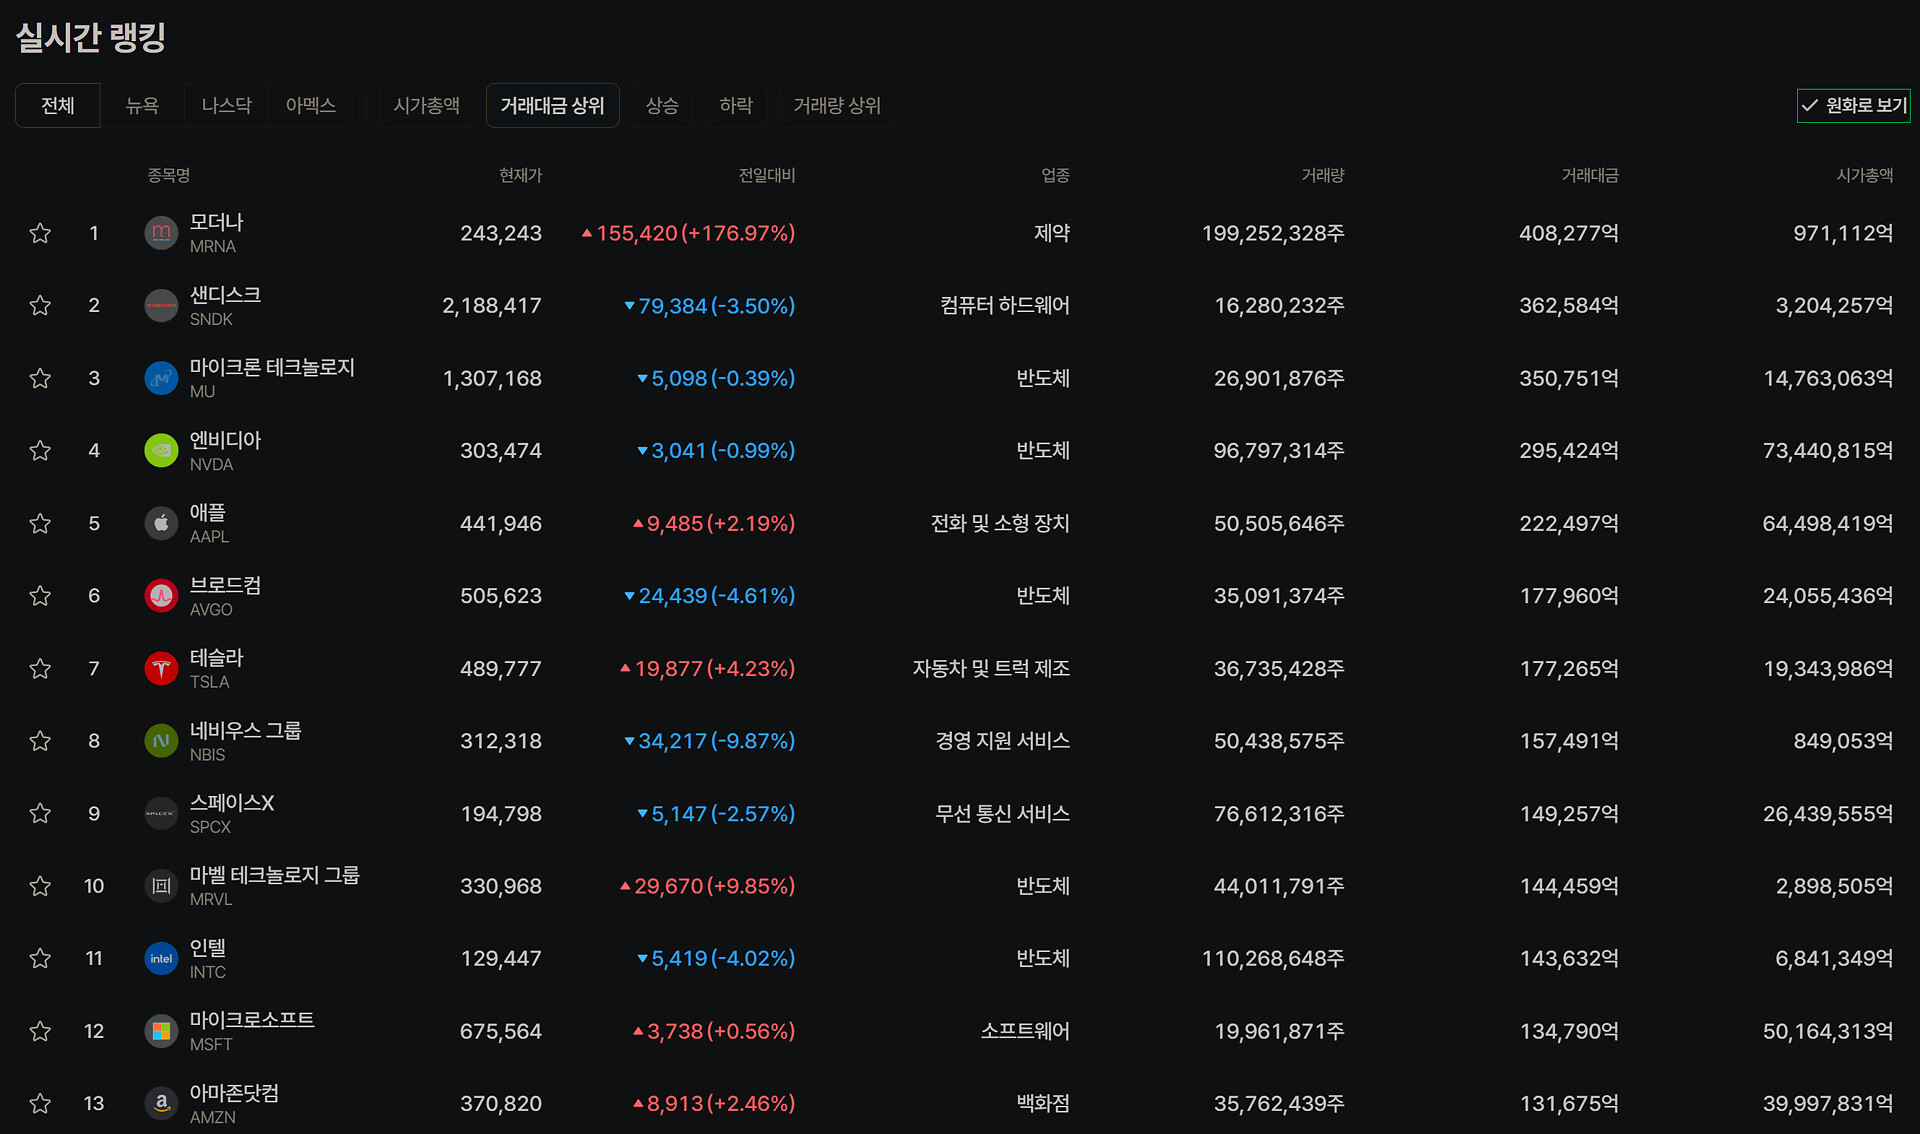1920x1134 pixels.
Task: Open the 마이크로소프트 stock name link
Action: 252,1020
